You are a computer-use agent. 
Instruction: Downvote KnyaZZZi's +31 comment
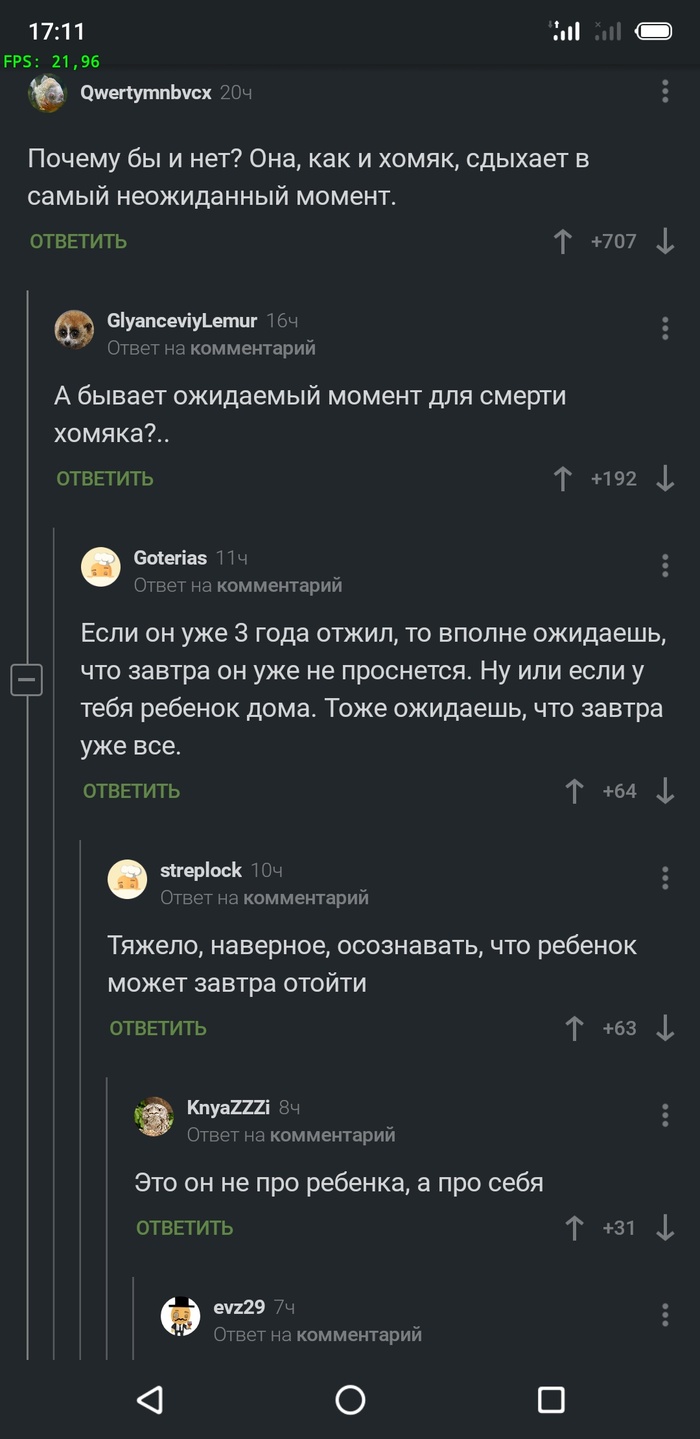[665, 1228]
